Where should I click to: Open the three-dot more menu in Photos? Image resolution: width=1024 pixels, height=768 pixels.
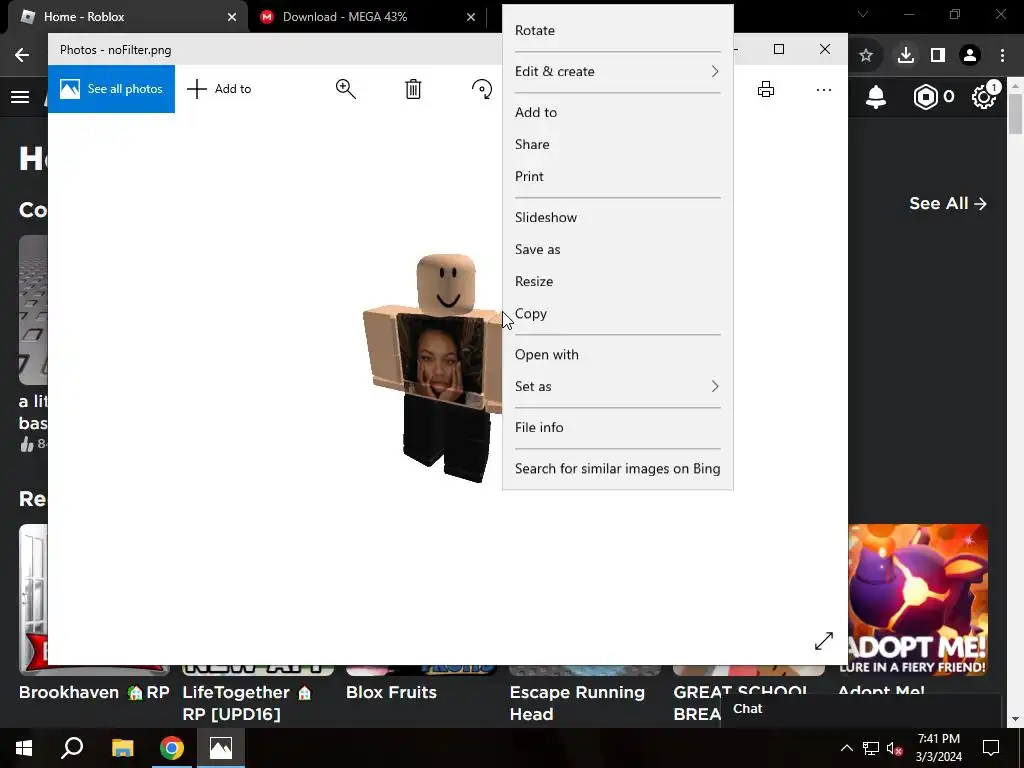pyautogui.click(x=824, y=89)
